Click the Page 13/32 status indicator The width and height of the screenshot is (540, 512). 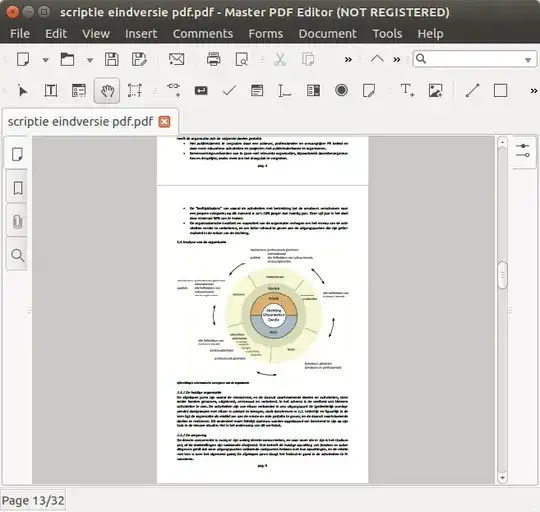(33, 500)
